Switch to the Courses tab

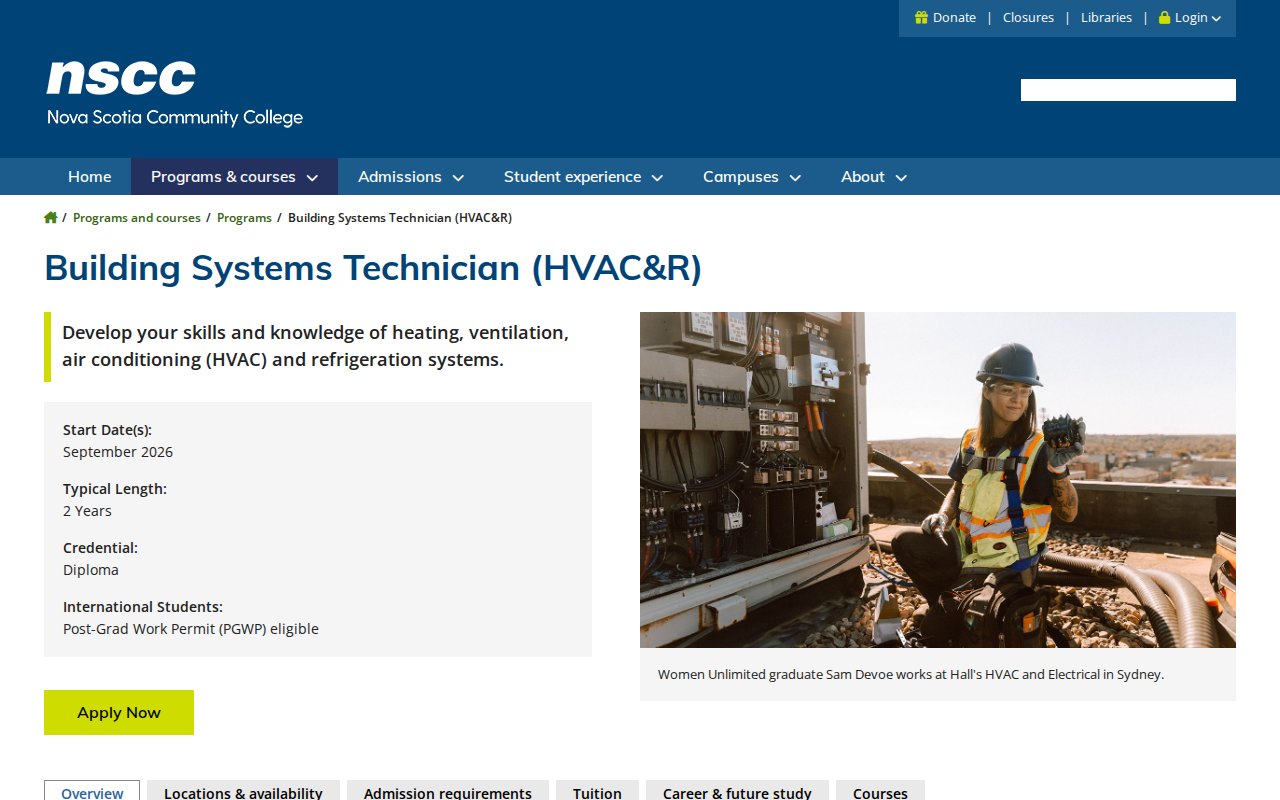click(x=880, y=792)
